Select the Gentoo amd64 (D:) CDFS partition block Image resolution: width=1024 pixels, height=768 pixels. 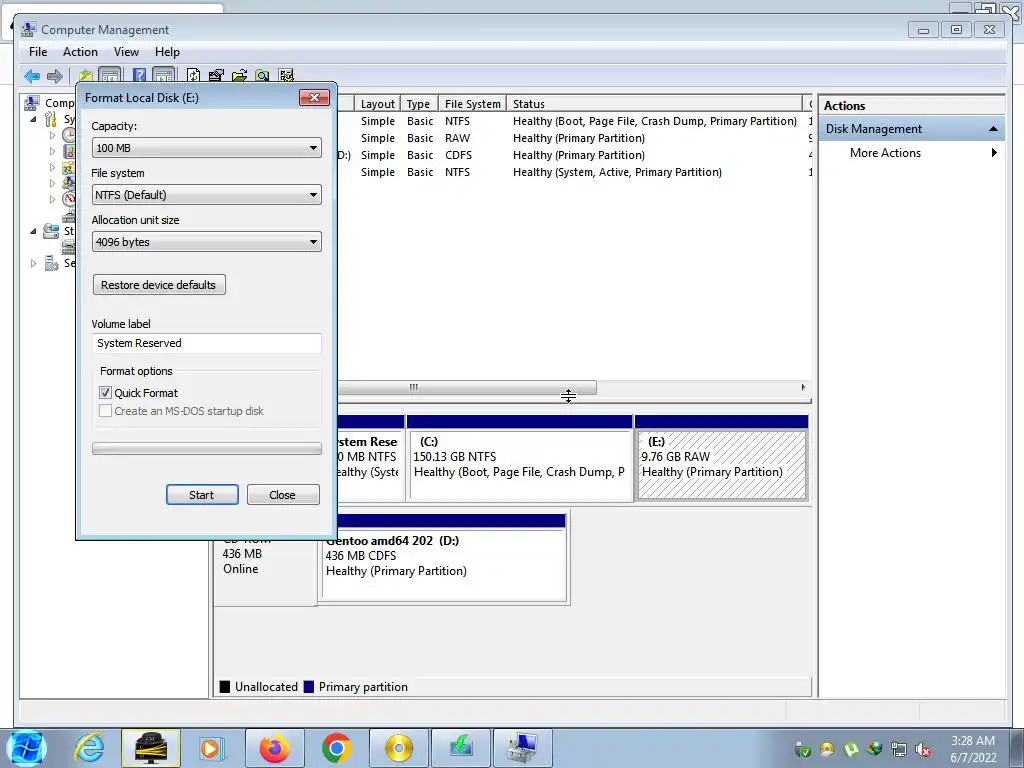443,565
